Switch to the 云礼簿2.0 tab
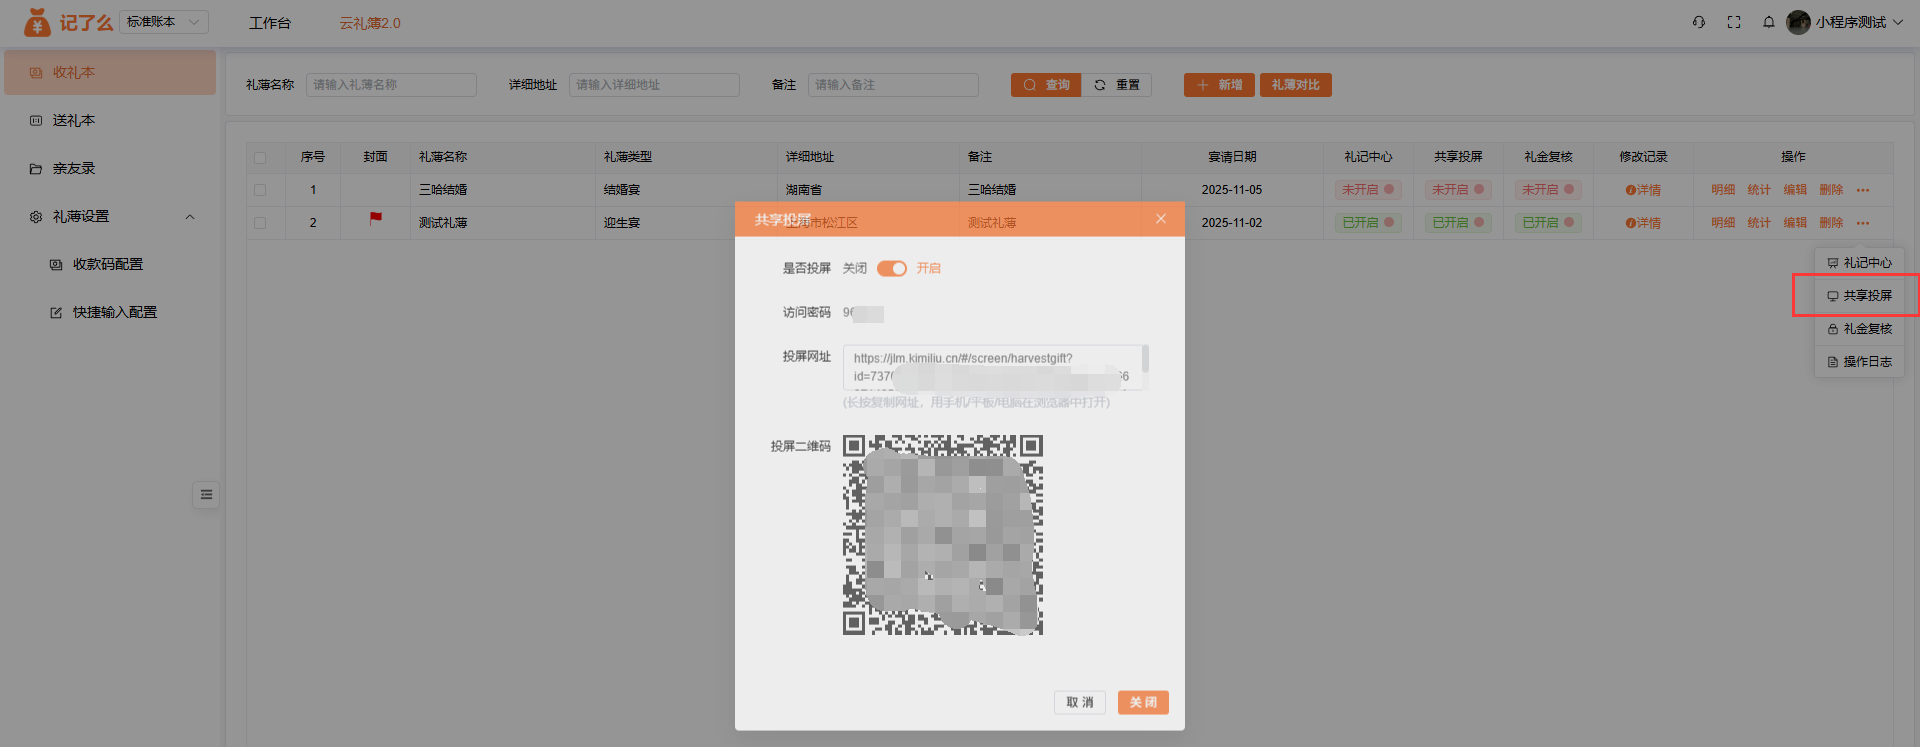Viewport: 1920px width, 747px height. 370,23
